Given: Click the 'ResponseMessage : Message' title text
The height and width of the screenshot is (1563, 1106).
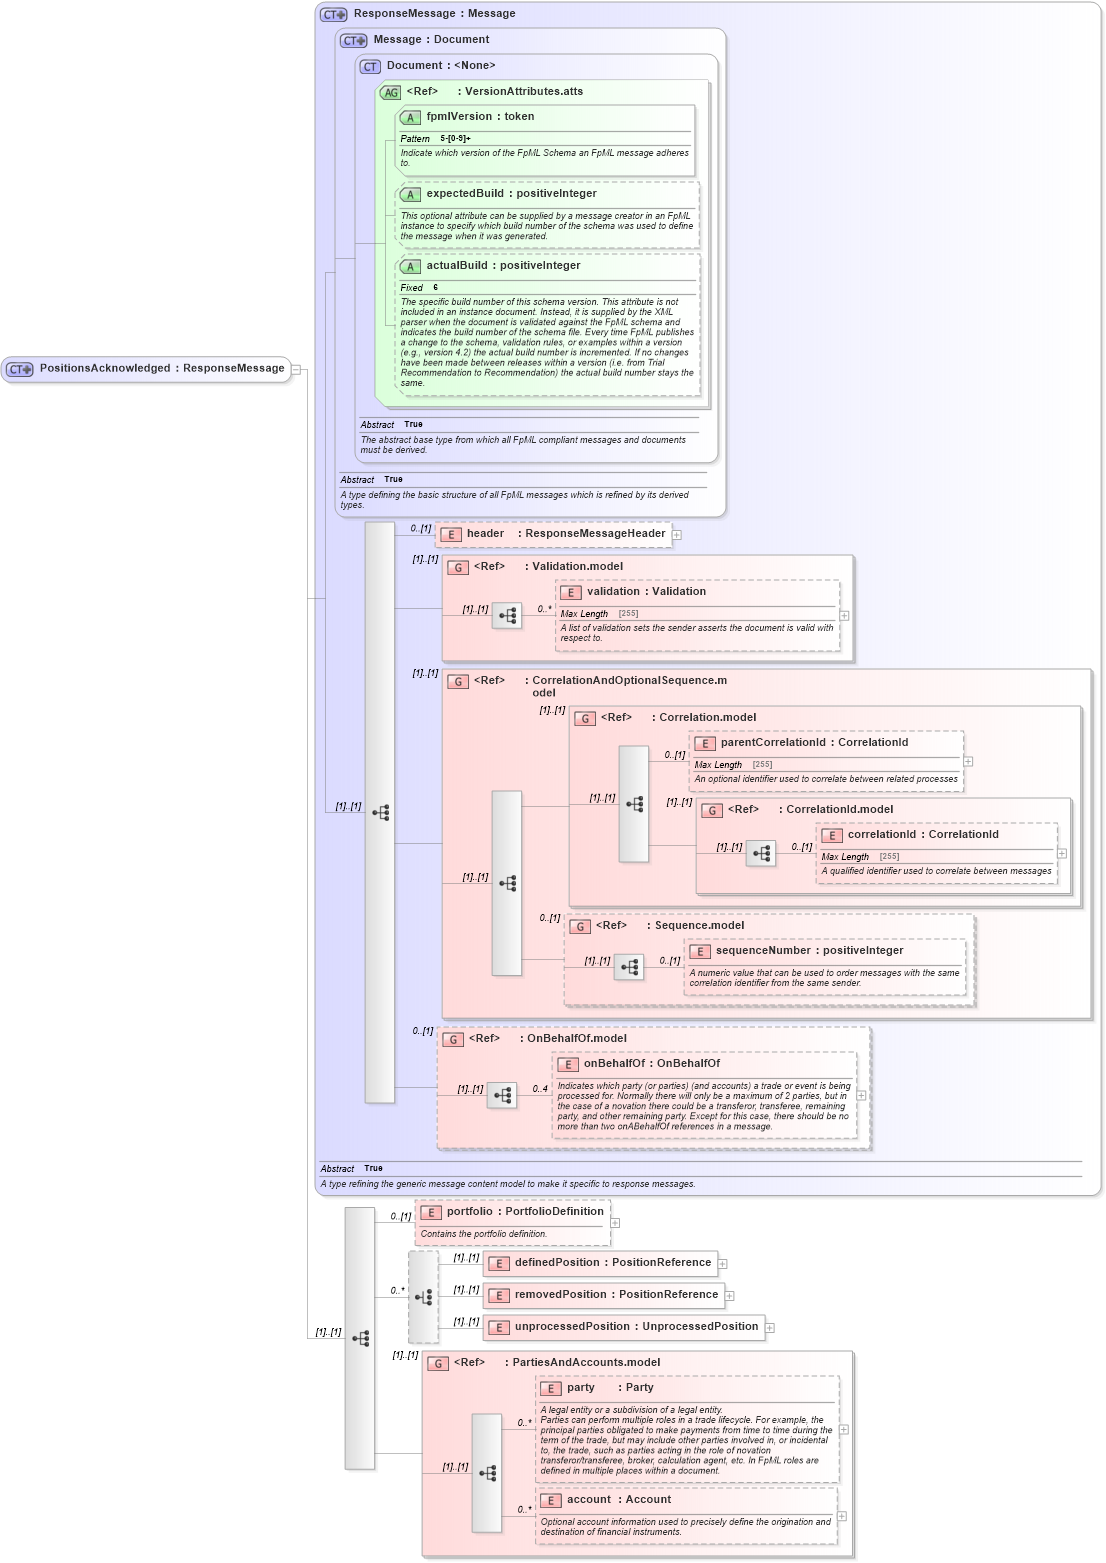Looking at the screenshot, I should click(x=435, y=14).
